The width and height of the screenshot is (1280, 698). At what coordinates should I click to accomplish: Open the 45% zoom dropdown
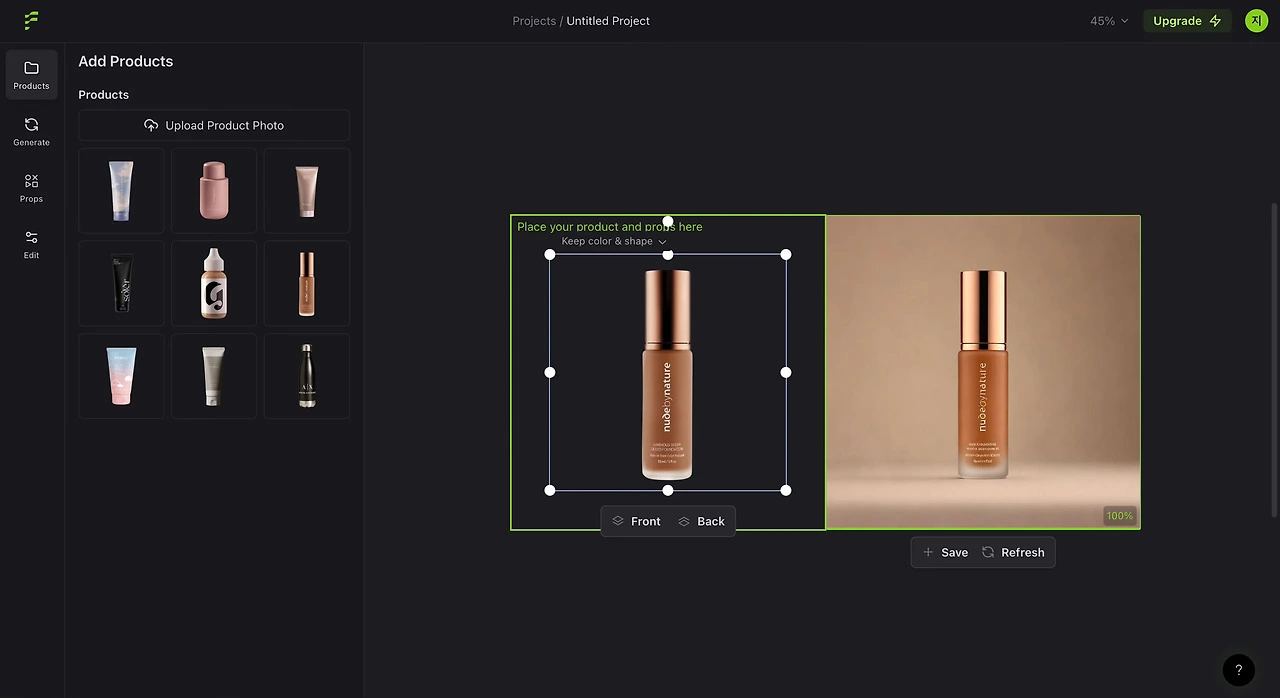click(x=1109, y=21)
